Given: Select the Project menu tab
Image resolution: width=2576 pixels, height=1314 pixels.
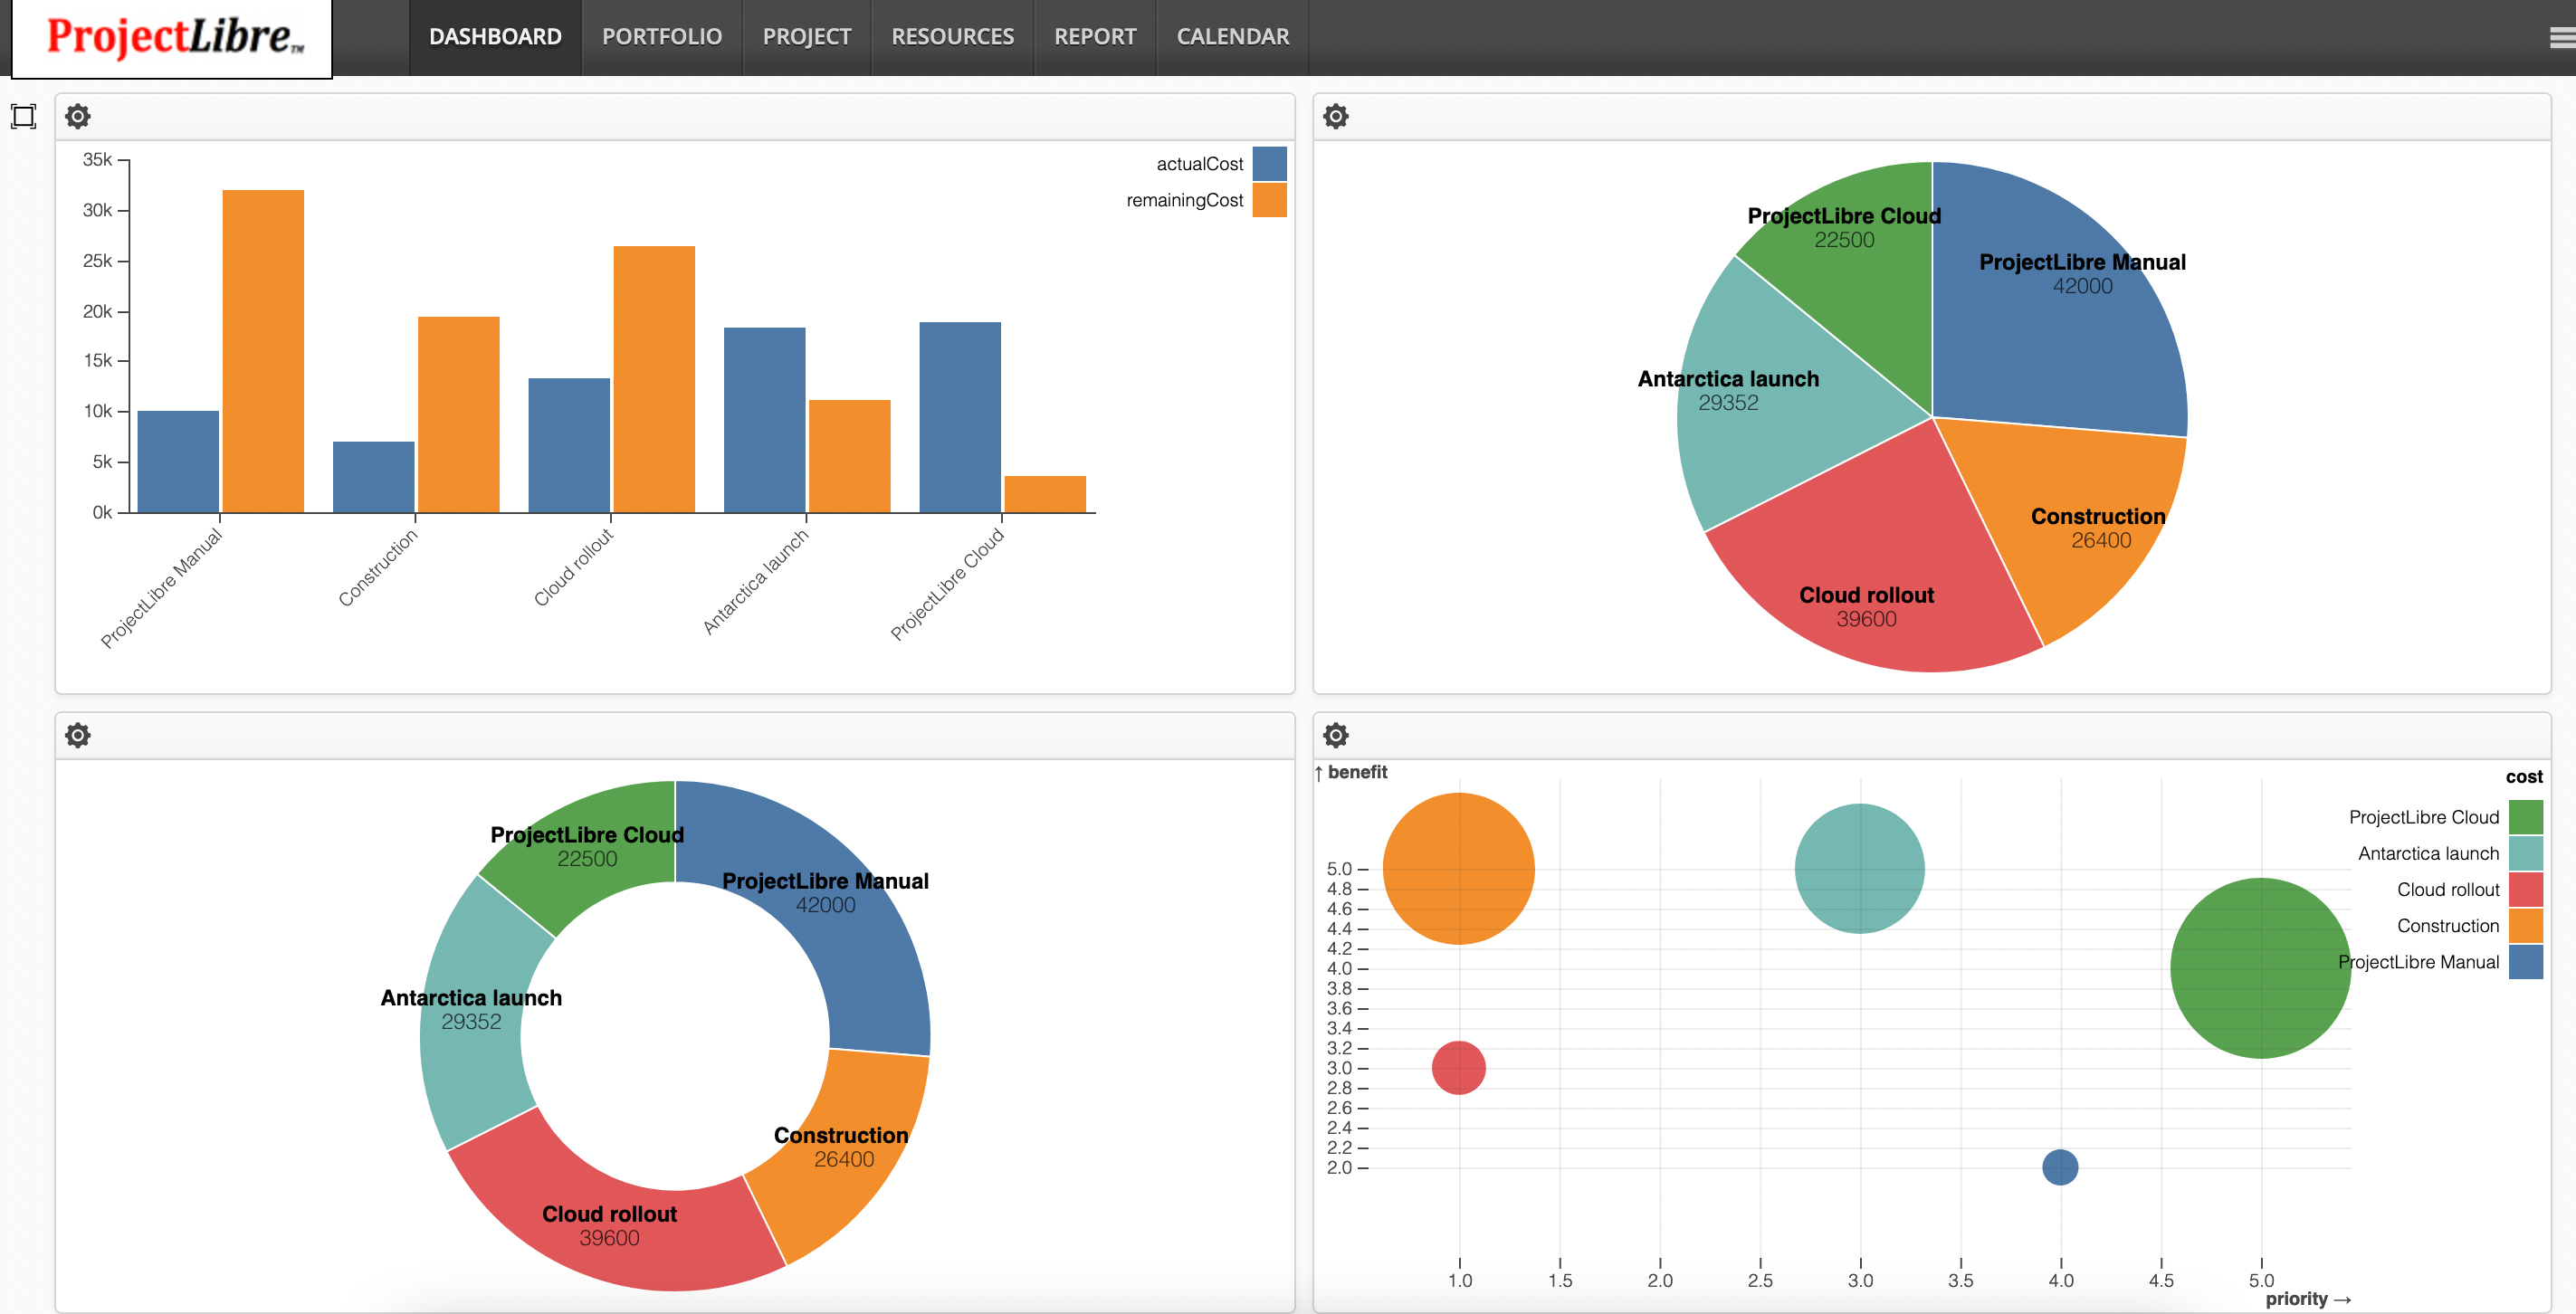Looking at the screenshot, I should [806, 37].
